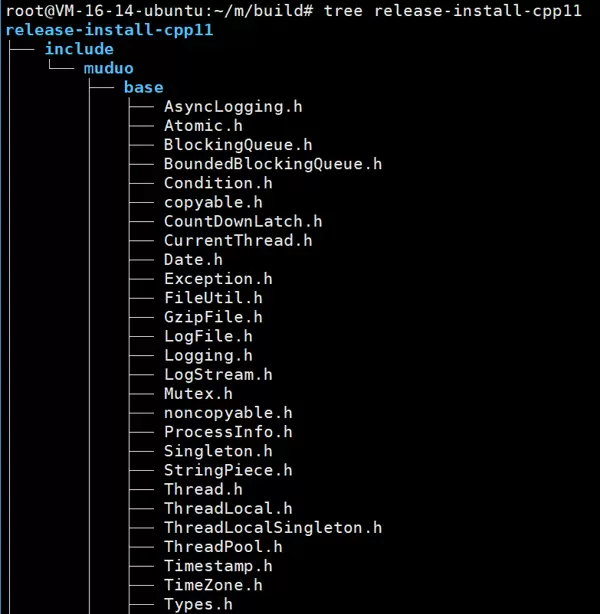Select the include directory entry

(x=79, y=49)
